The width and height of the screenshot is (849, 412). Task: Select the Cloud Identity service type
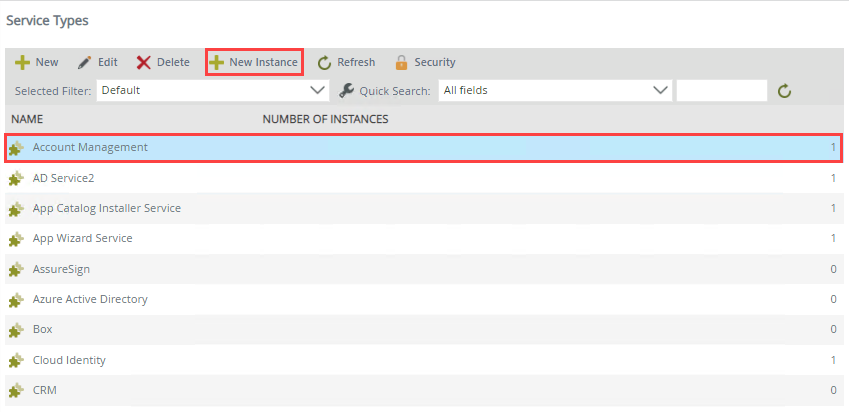(x=423, y=360)
